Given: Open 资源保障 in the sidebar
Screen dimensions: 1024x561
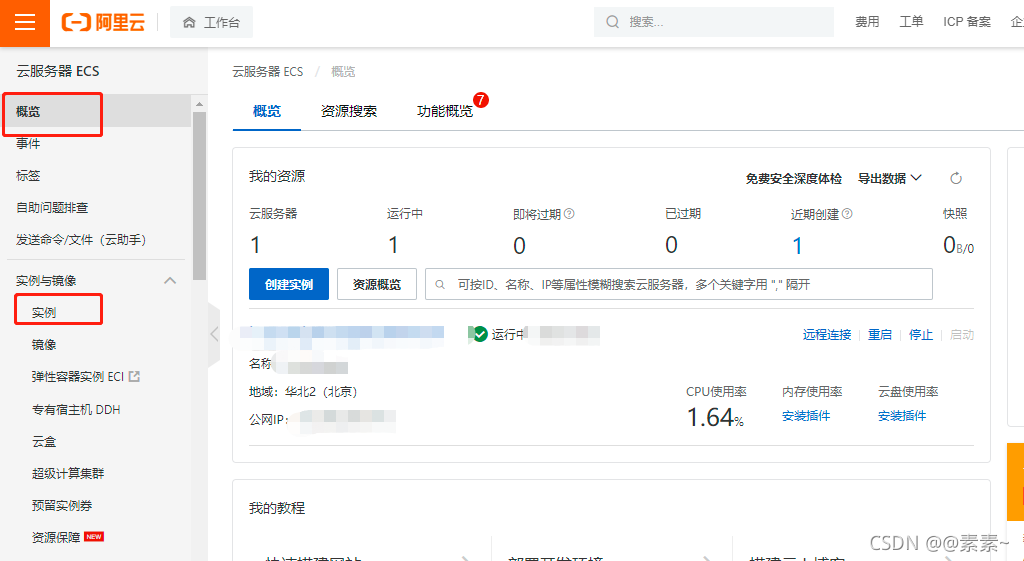Looking at the screenshot, I should 56,537.
